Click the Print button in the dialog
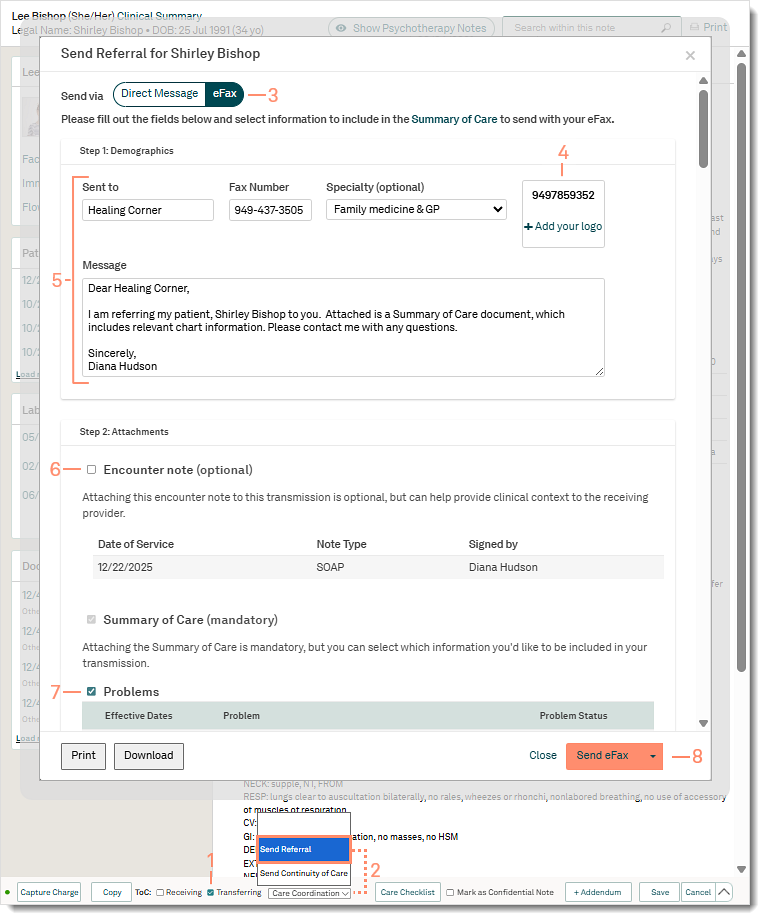The width and height of the screenshot is (765, 920). click(83, 756)
